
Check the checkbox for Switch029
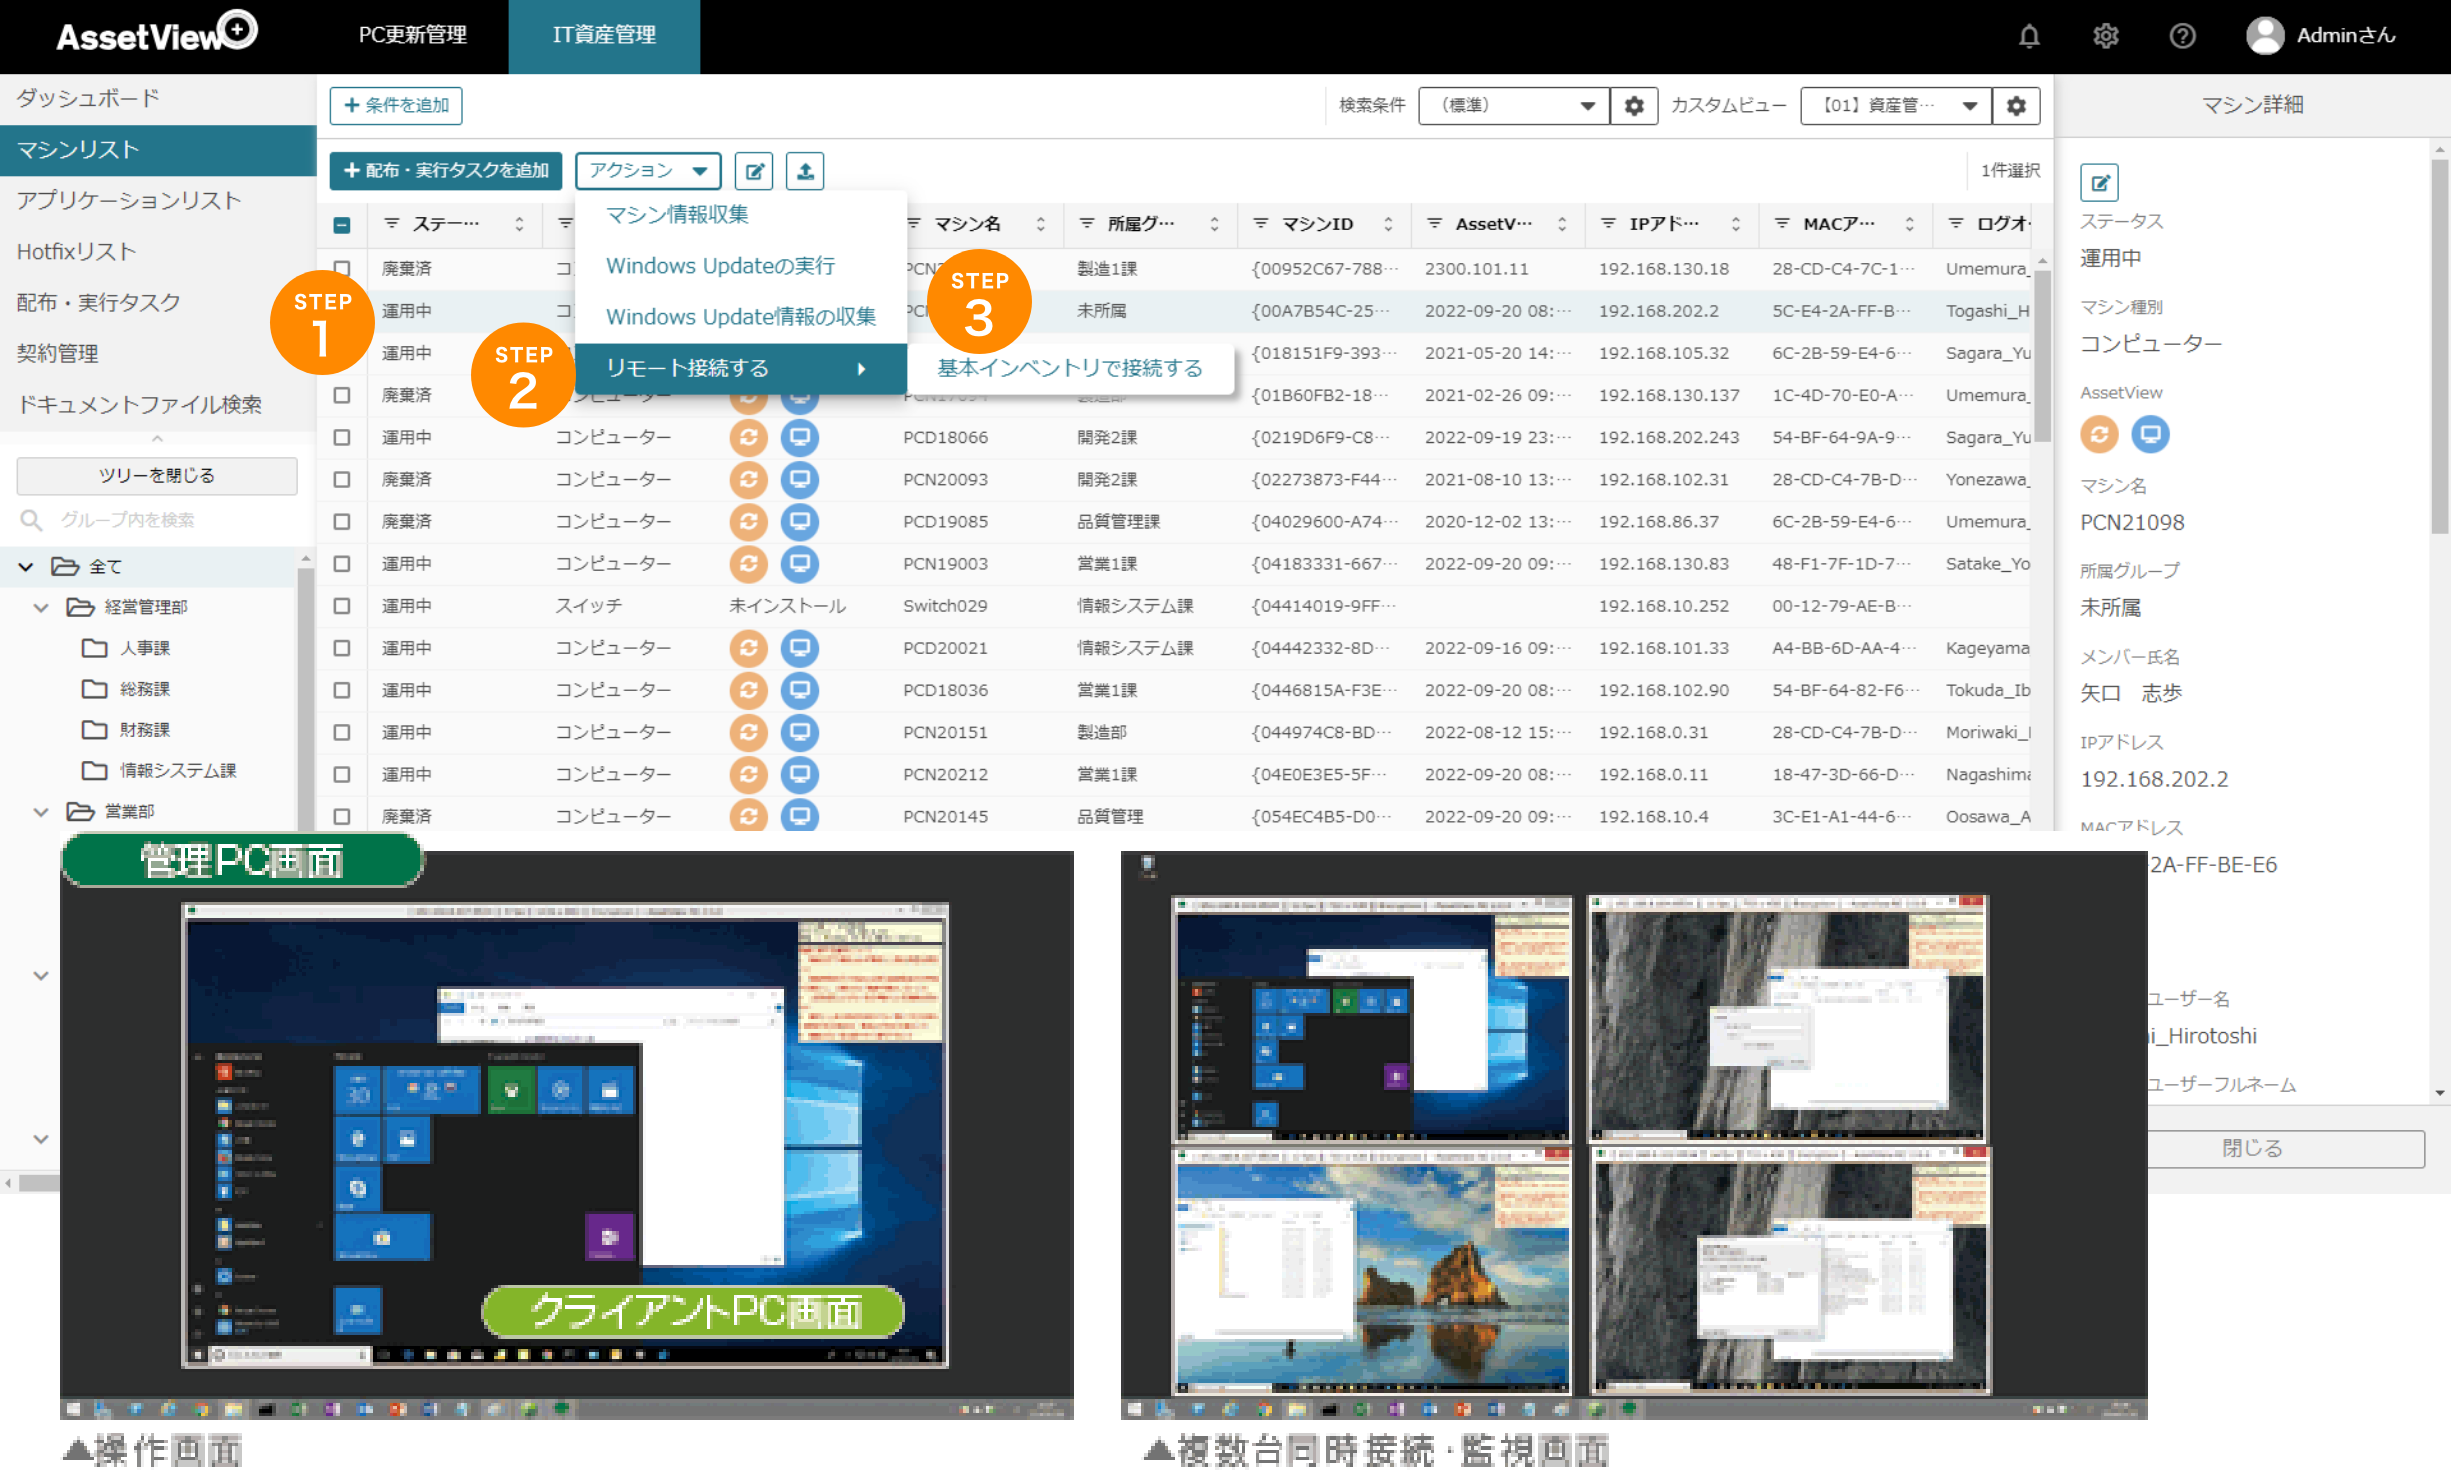(x=342, y=605)
